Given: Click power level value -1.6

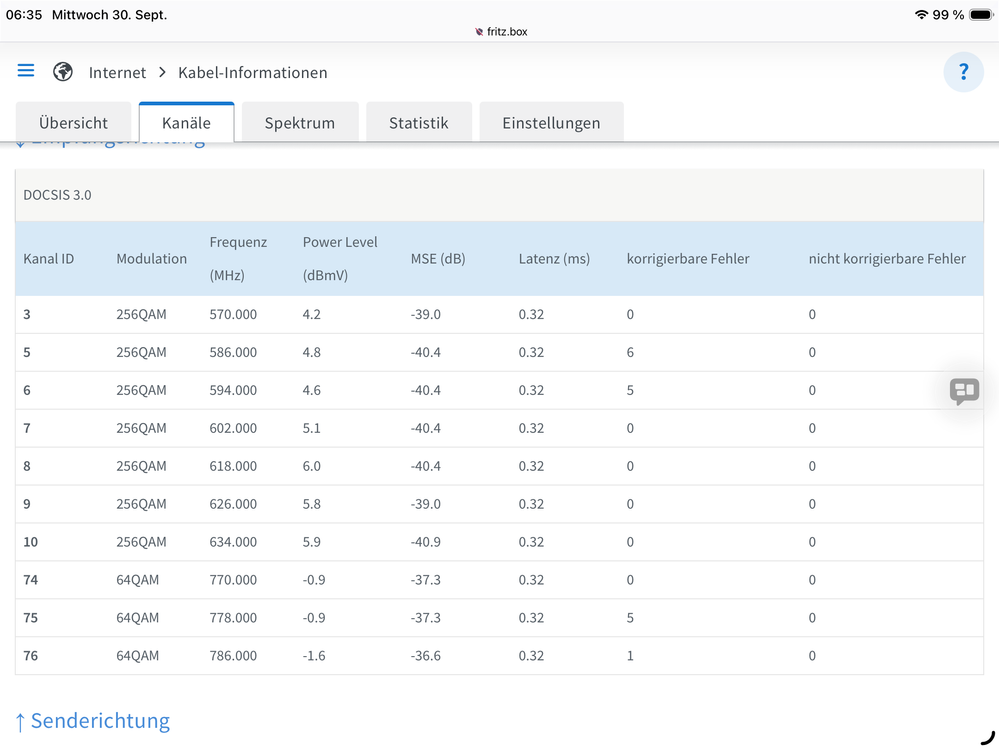Looking at the screenshot, I should click(x=314, y=655).
